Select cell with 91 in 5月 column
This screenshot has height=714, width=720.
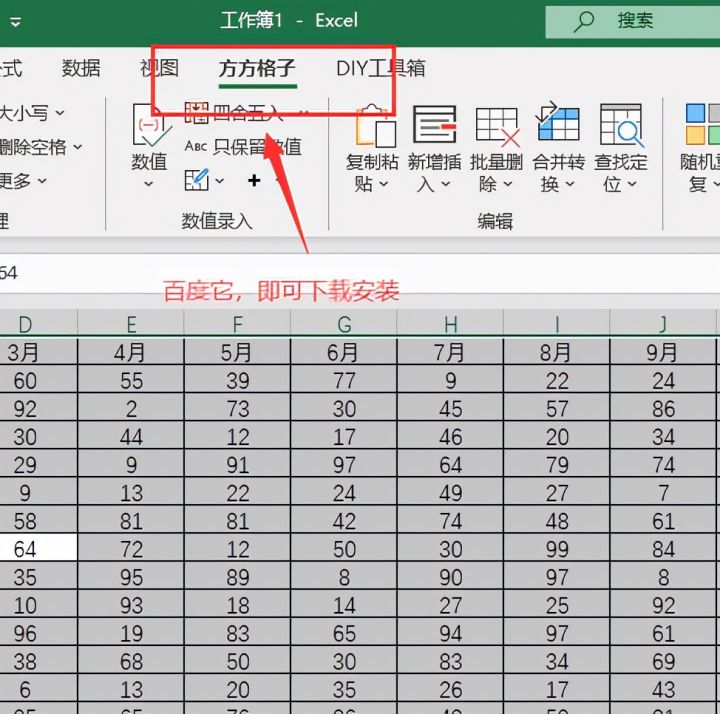(237, 465)
